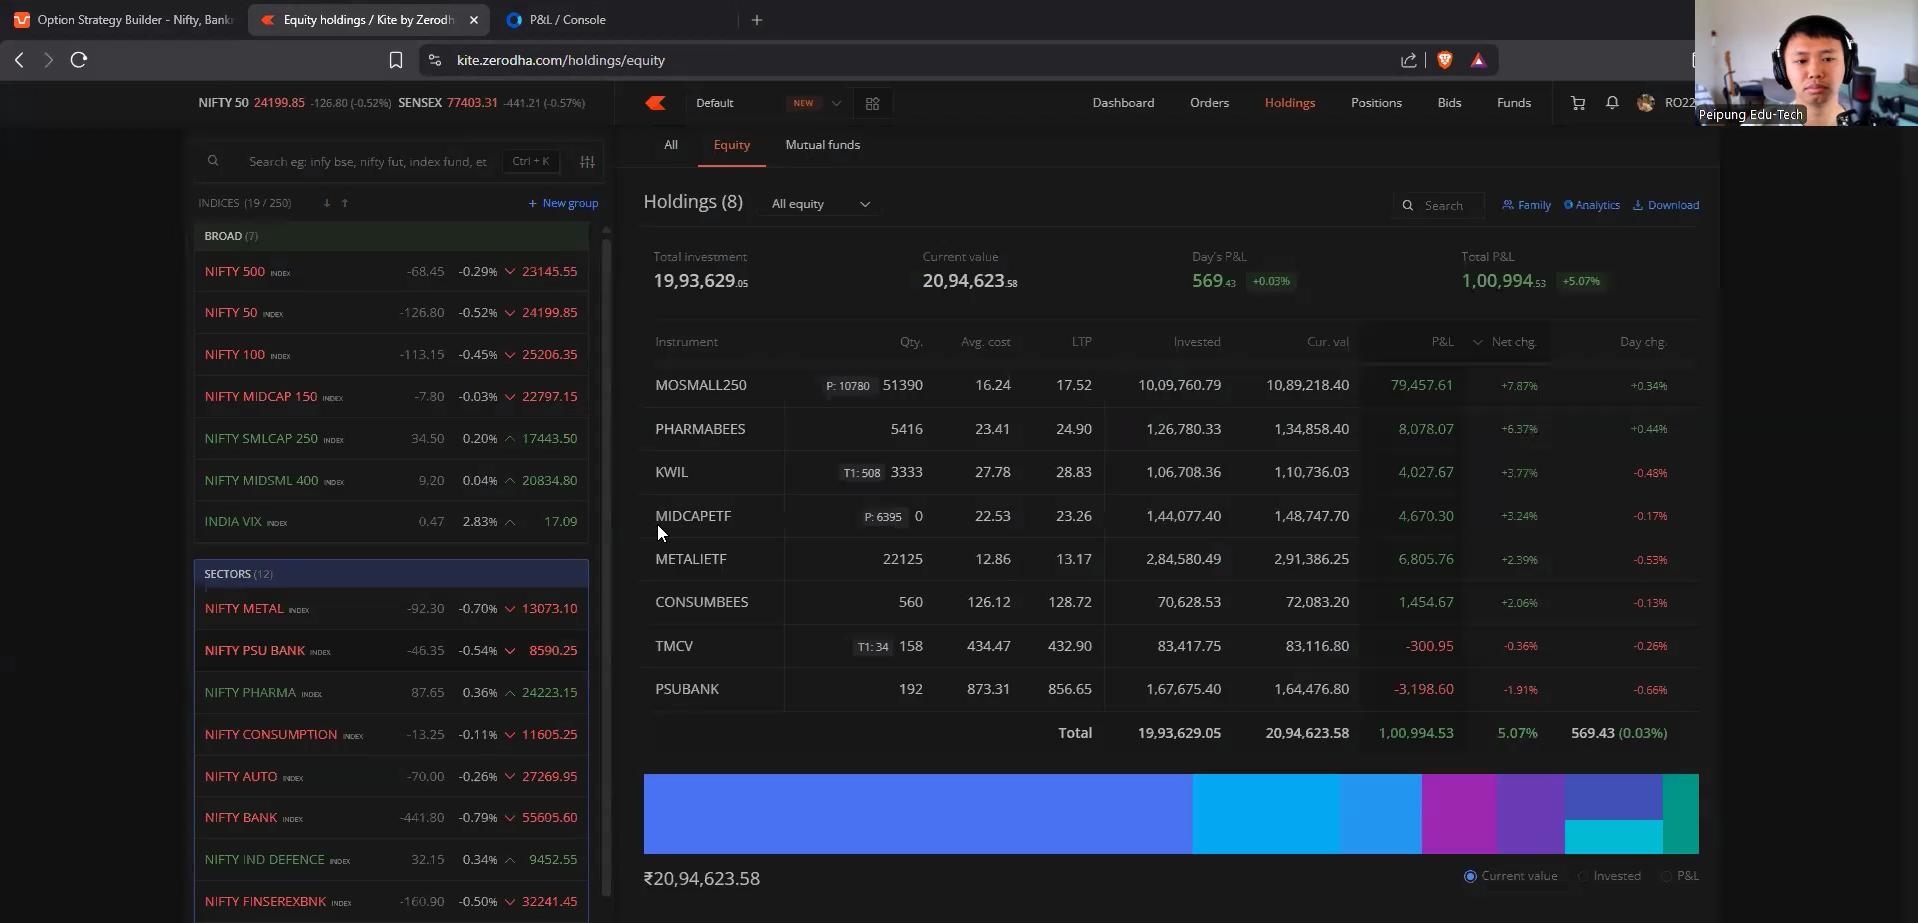Click the INDIA VIX index row
Viewport: 1918px width, 923px height.
coord(391,522)
